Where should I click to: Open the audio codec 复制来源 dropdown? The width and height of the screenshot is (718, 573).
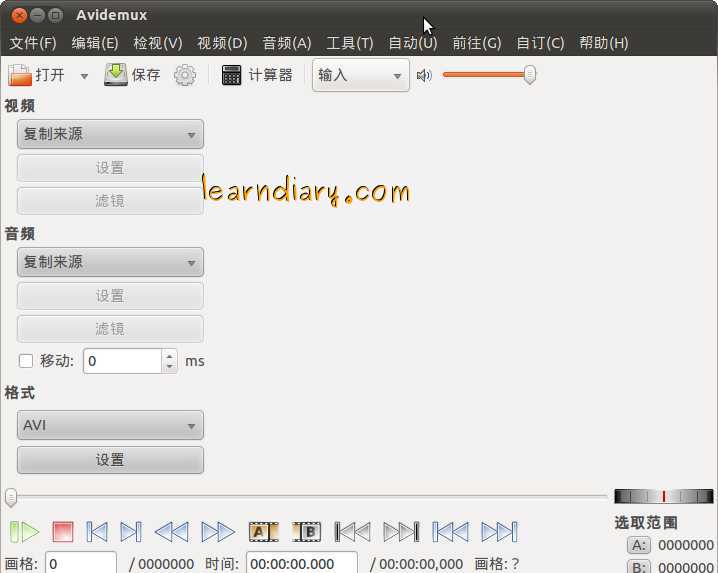pyautogui.click(x=110, y=262)
